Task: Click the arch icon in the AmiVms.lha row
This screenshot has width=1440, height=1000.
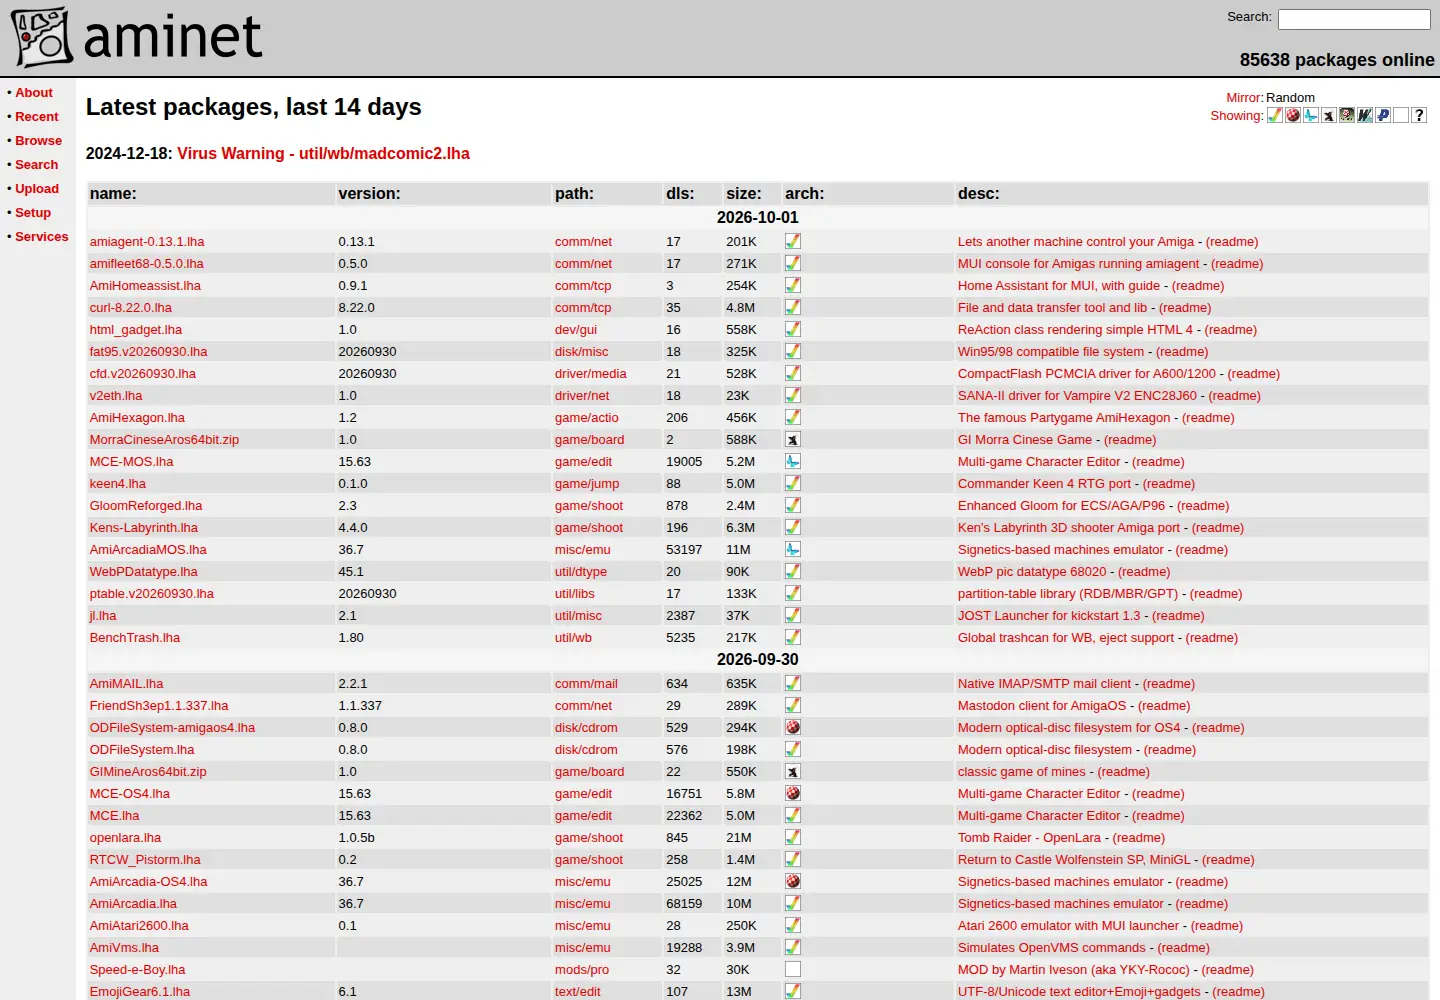Action: [x=793, y=948]
